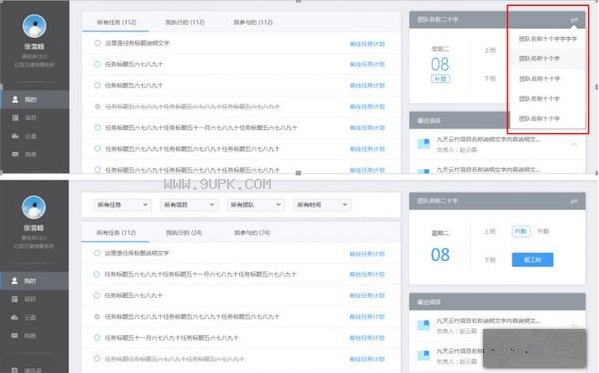The height and width of the screenshot is (373, 599).
Task: Check off the faded last task in lower mockup
Action: [97, 358]
